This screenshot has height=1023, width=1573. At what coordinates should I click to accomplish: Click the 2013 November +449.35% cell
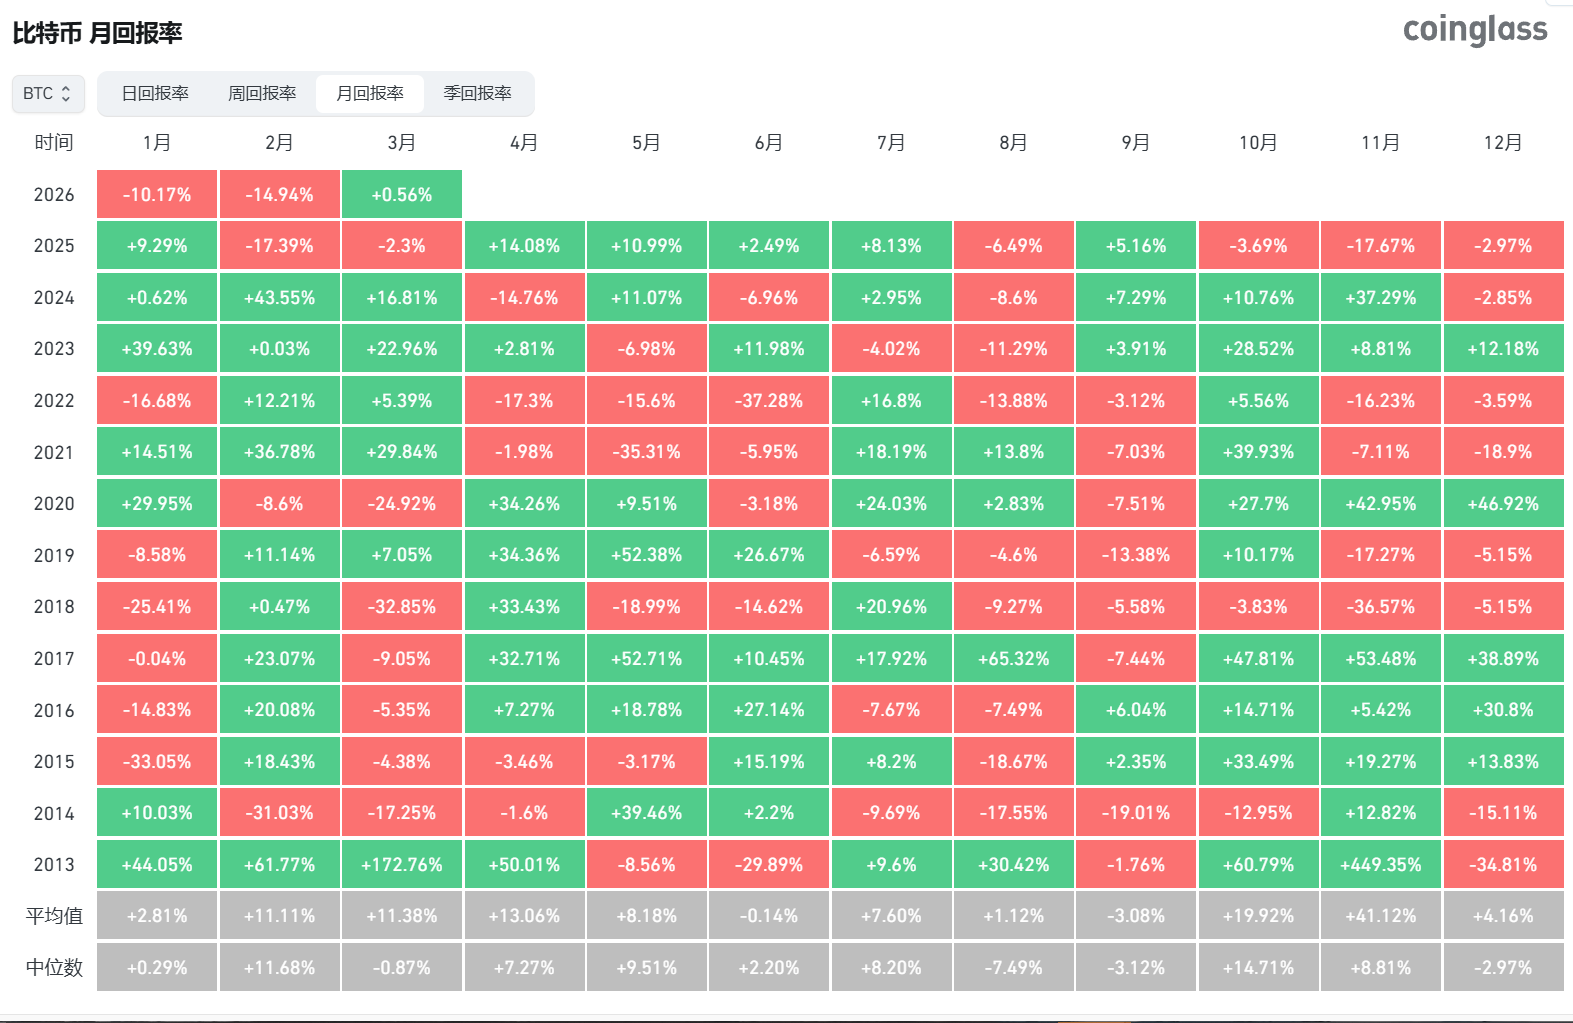click(x=1380, y=865)
